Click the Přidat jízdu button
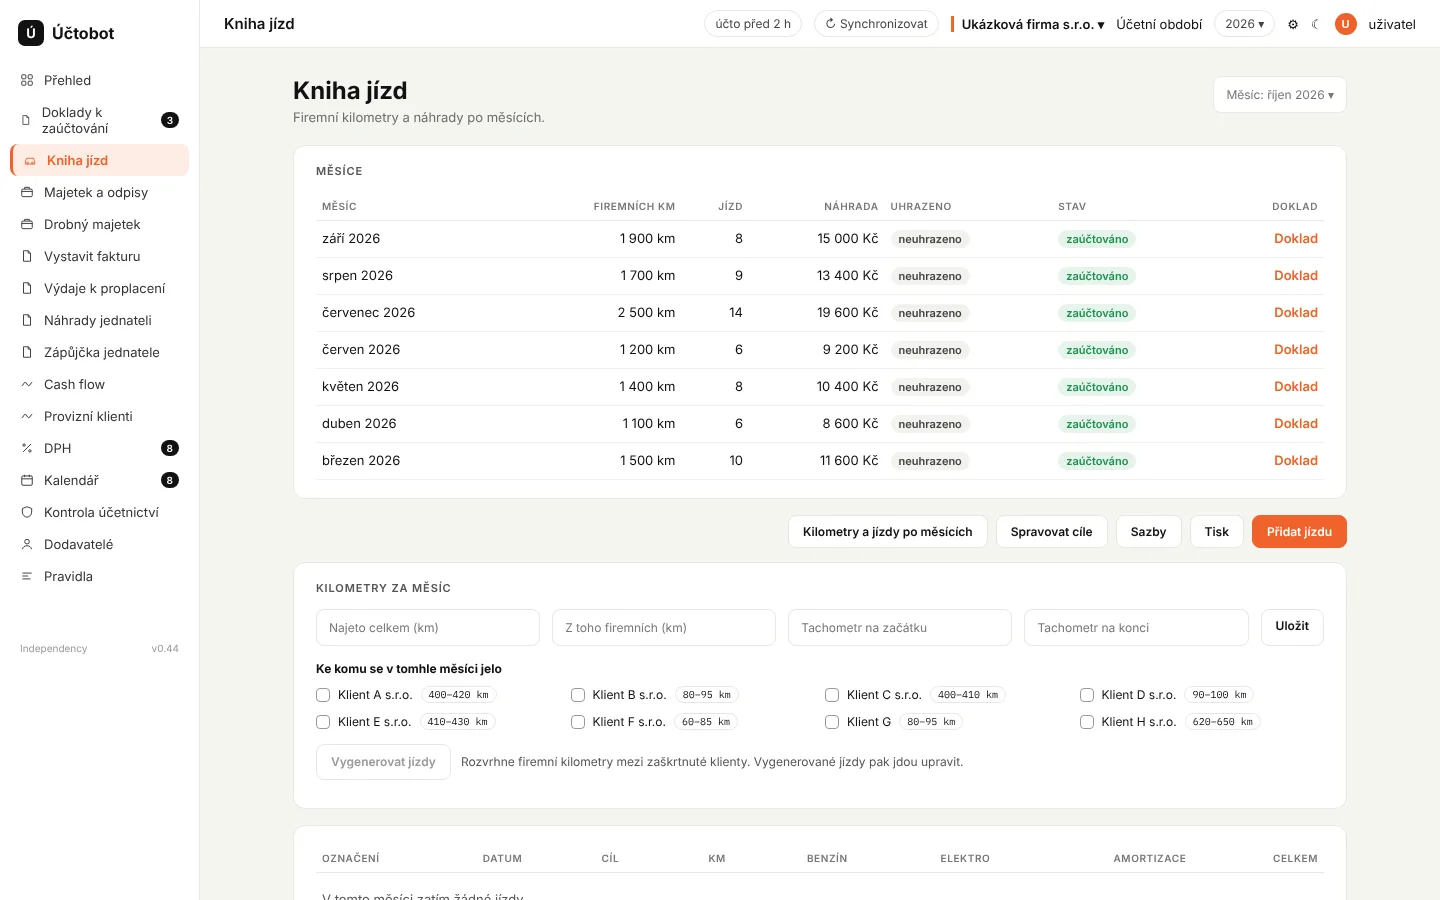This screenshot has width=1440, height=900. pos(1299,532)
